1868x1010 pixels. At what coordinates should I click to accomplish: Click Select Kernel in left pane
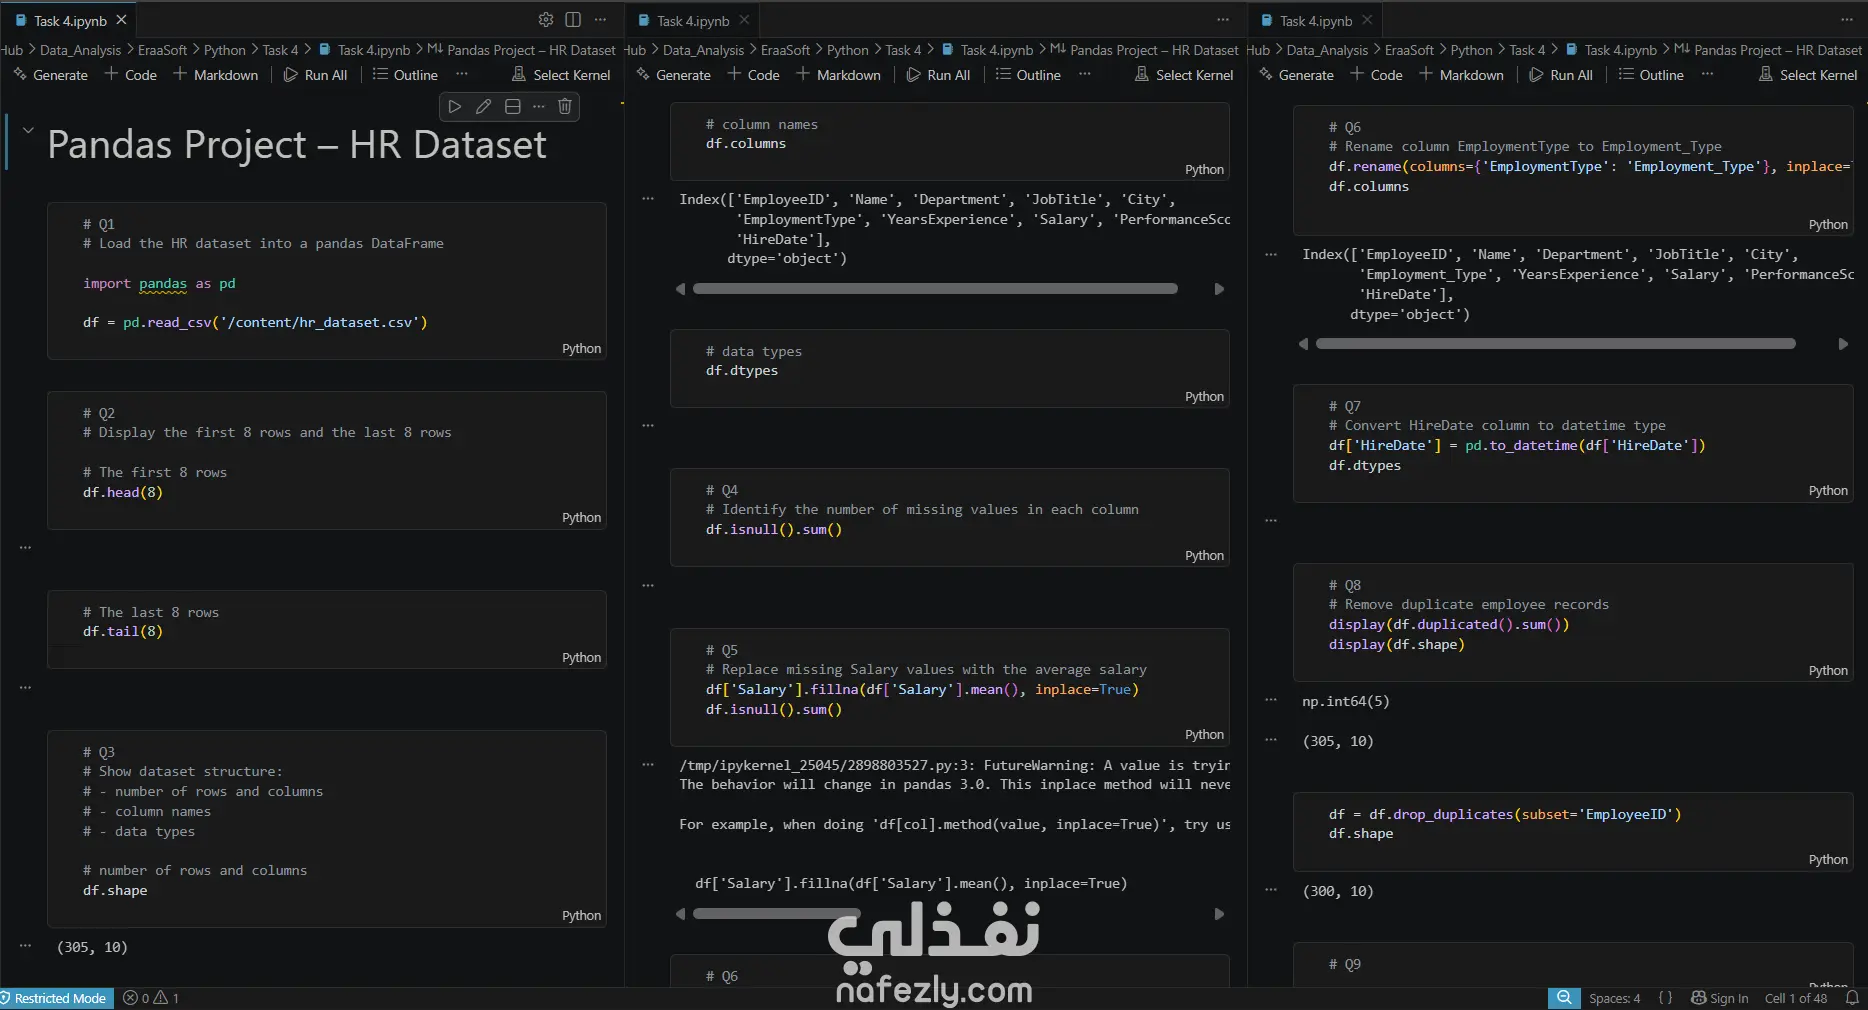point(561,75)
